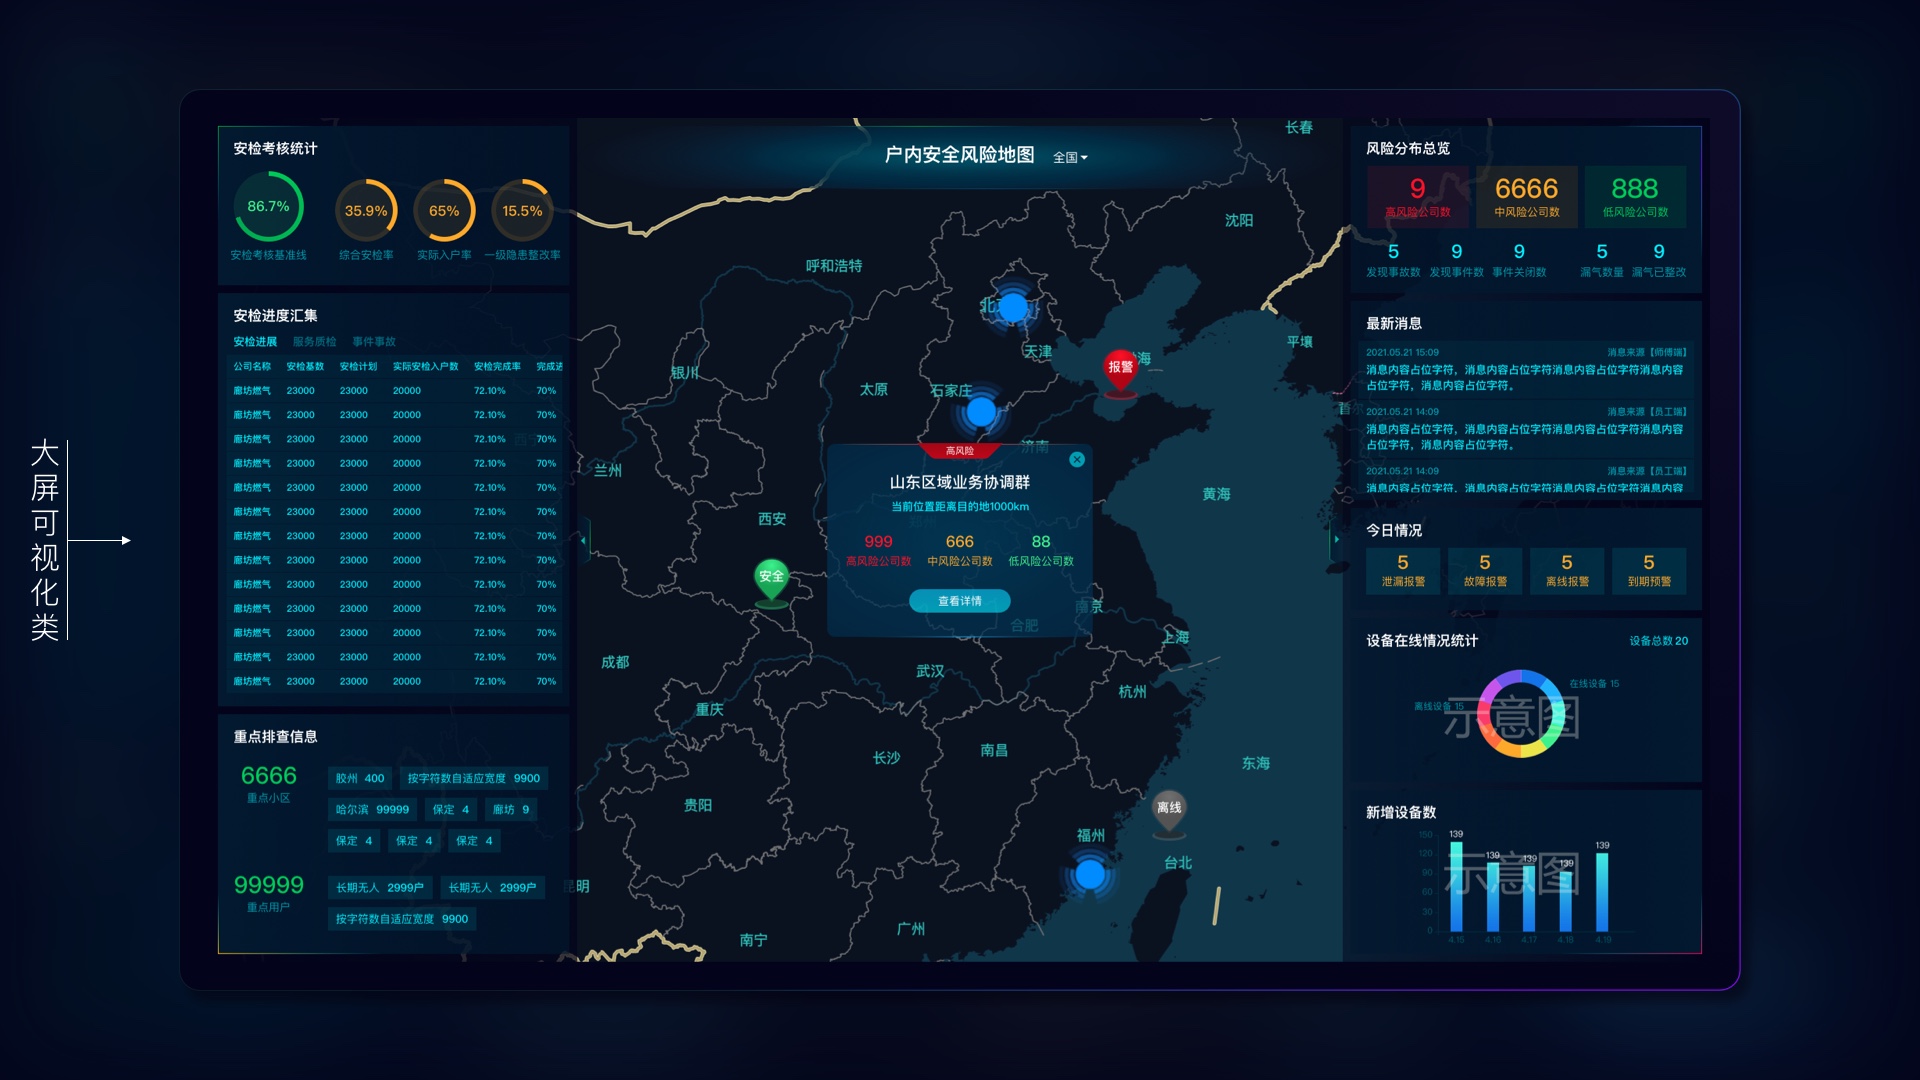Image resolution: width=1920 pixels, height=1080 pixels.
Task: Click the blue pulse marker near 福州
Action: coord(1090,874)
